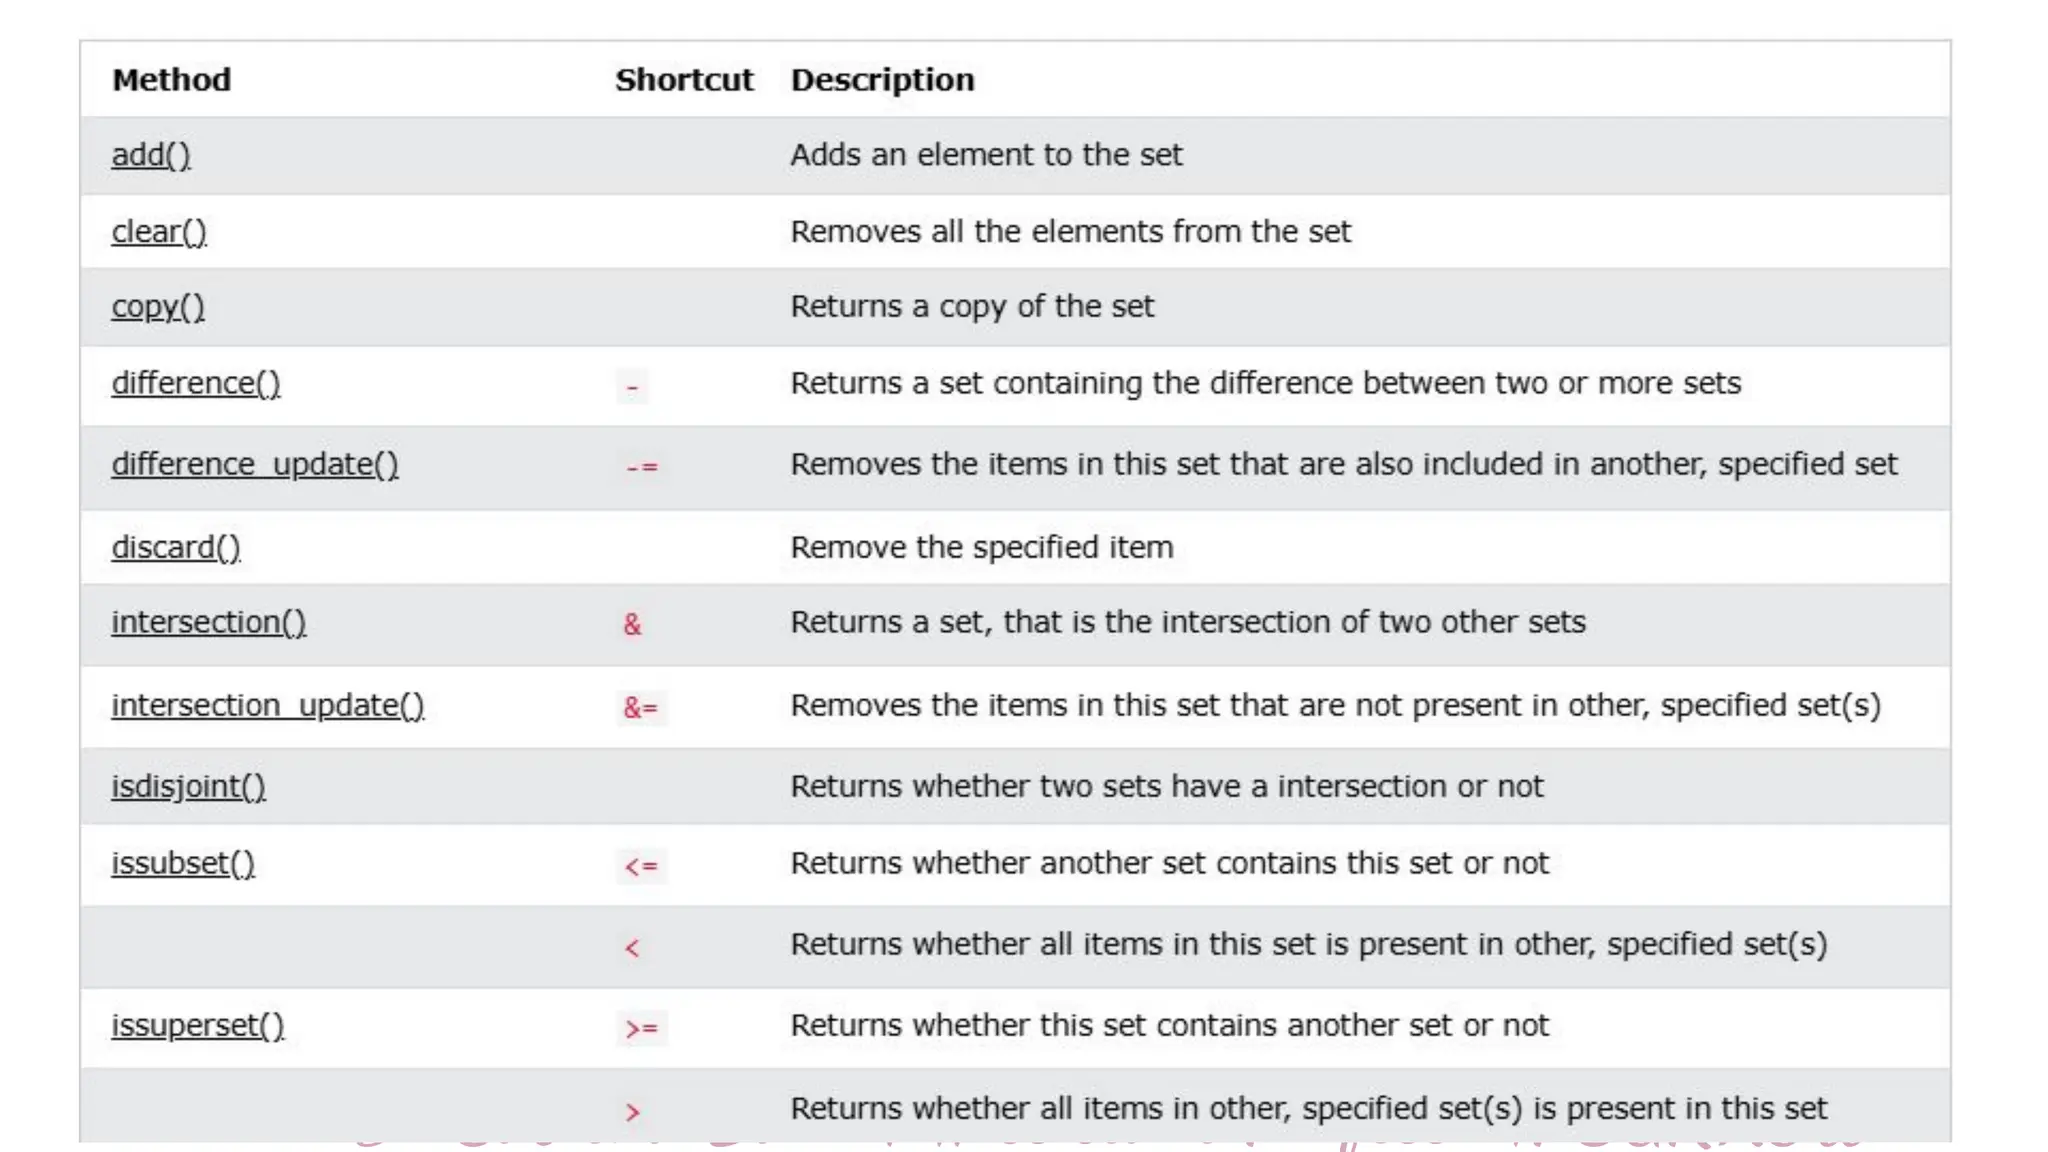
Task: Click the clear() method link
Action: click(158, 231)
